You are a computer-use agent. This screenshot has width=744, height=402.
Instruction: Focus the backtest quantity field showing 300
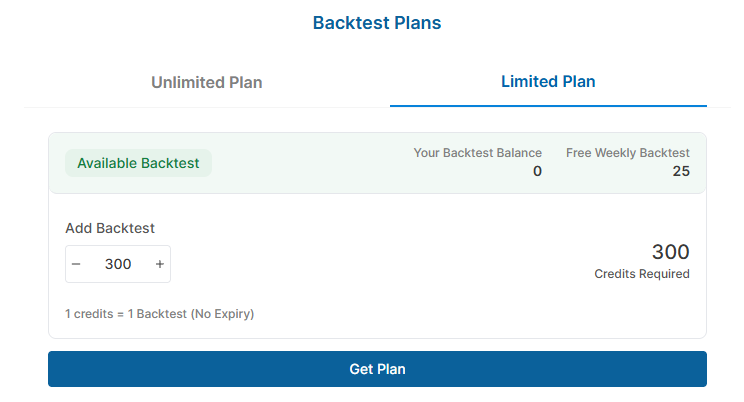118,264
